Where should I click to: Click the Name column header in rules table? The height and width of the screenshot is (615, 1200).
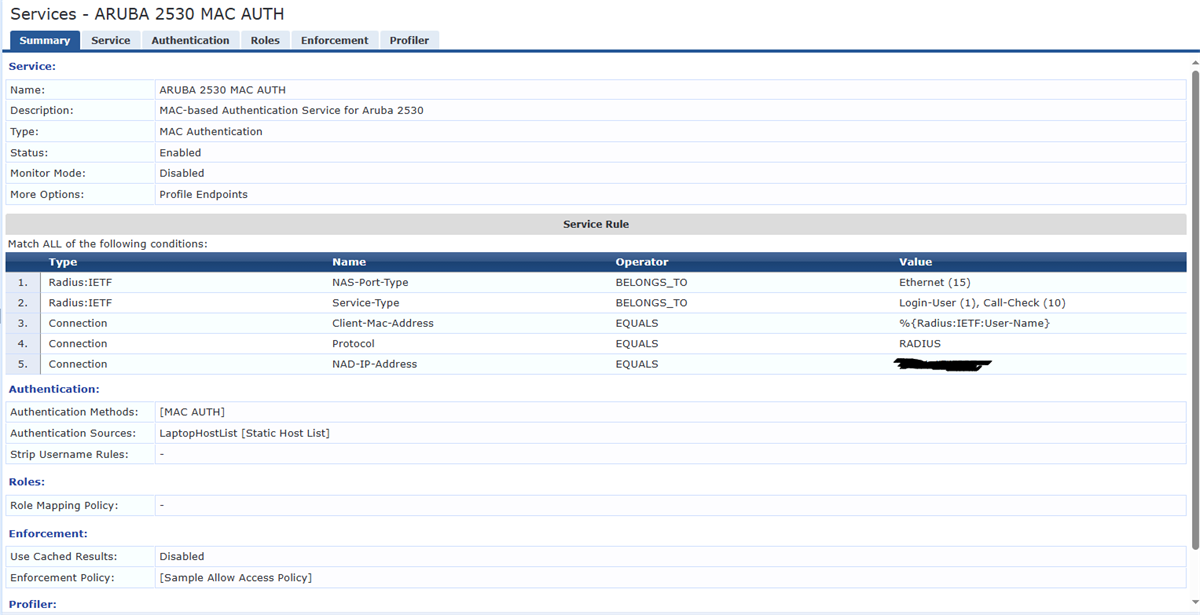349,262
